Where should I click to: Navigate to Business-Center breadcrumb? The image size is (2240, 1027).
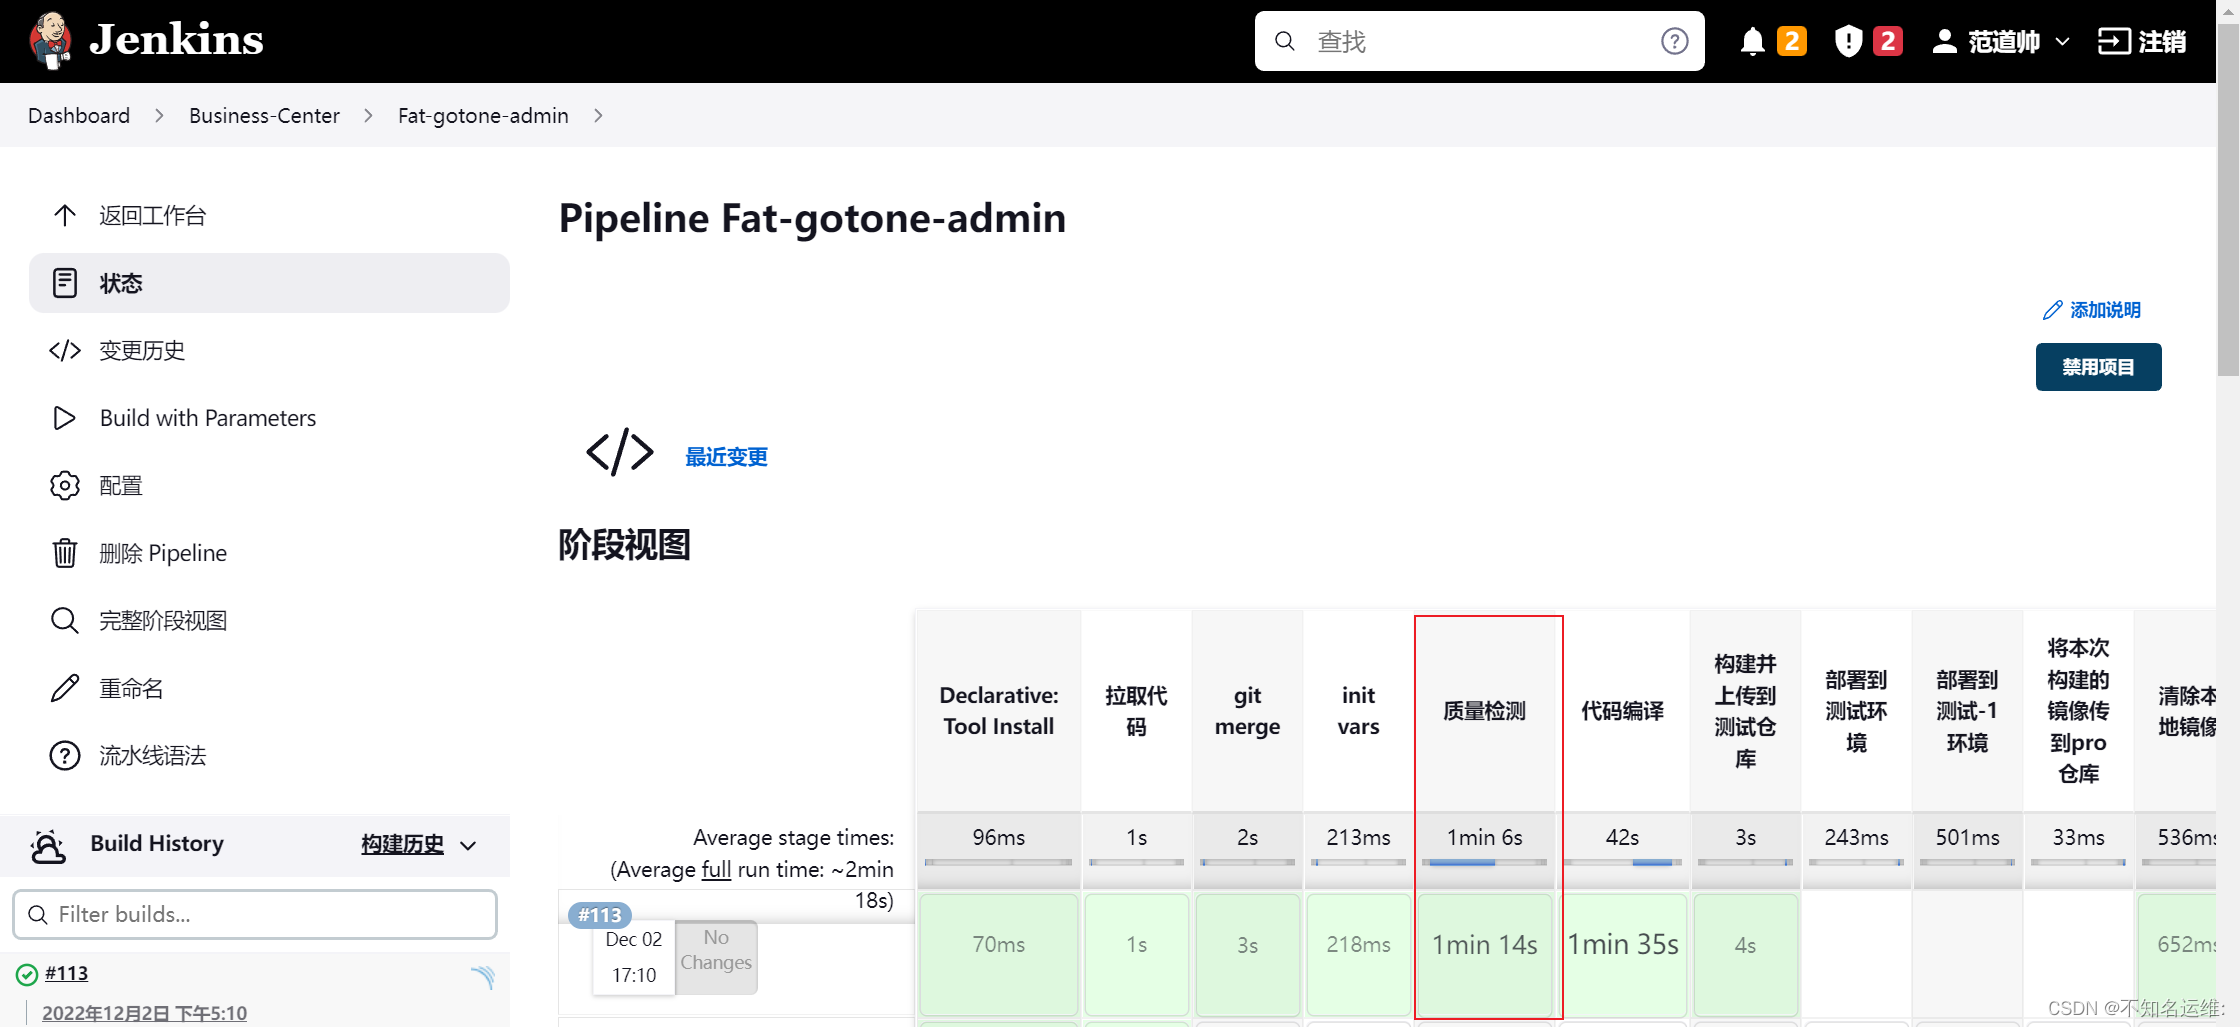[x=264, y=115]
